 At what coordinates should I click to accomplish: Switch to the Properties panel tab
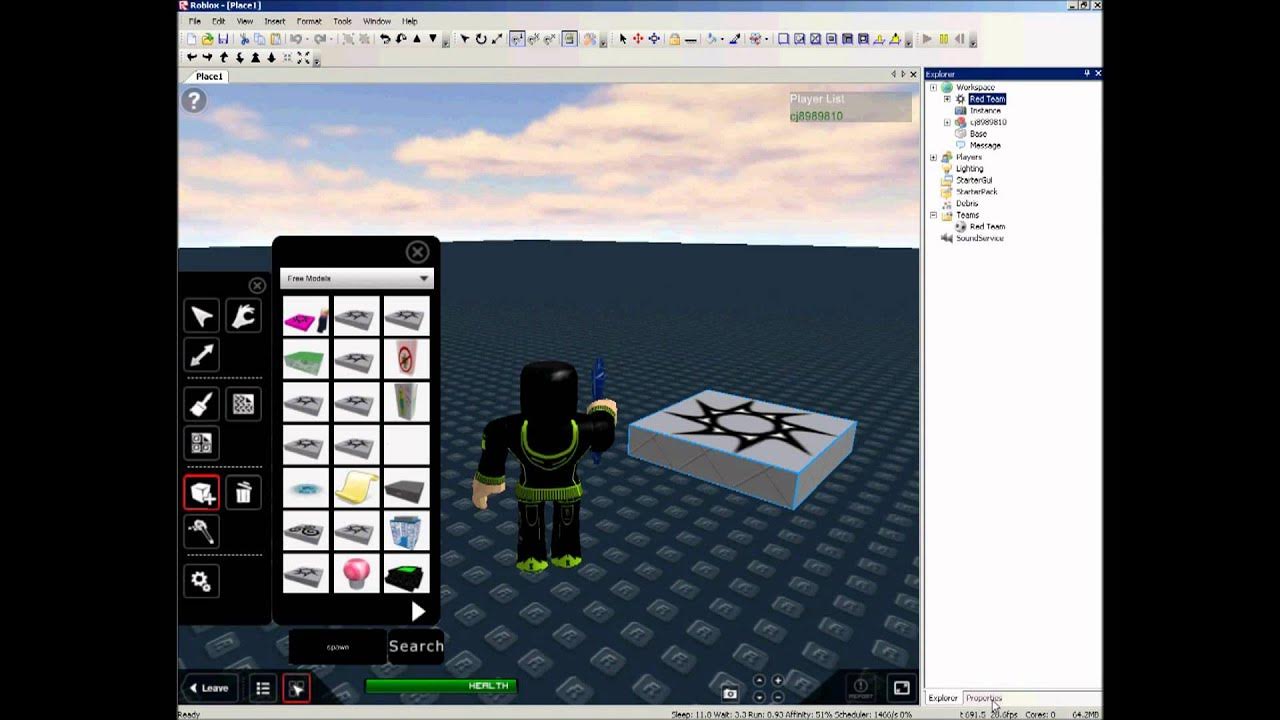984,698
